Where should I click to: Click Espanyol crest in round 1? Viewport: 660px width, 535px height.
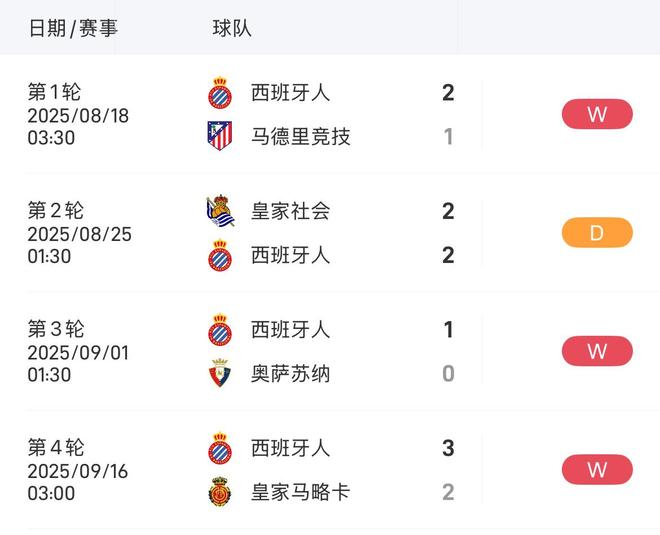219,93
